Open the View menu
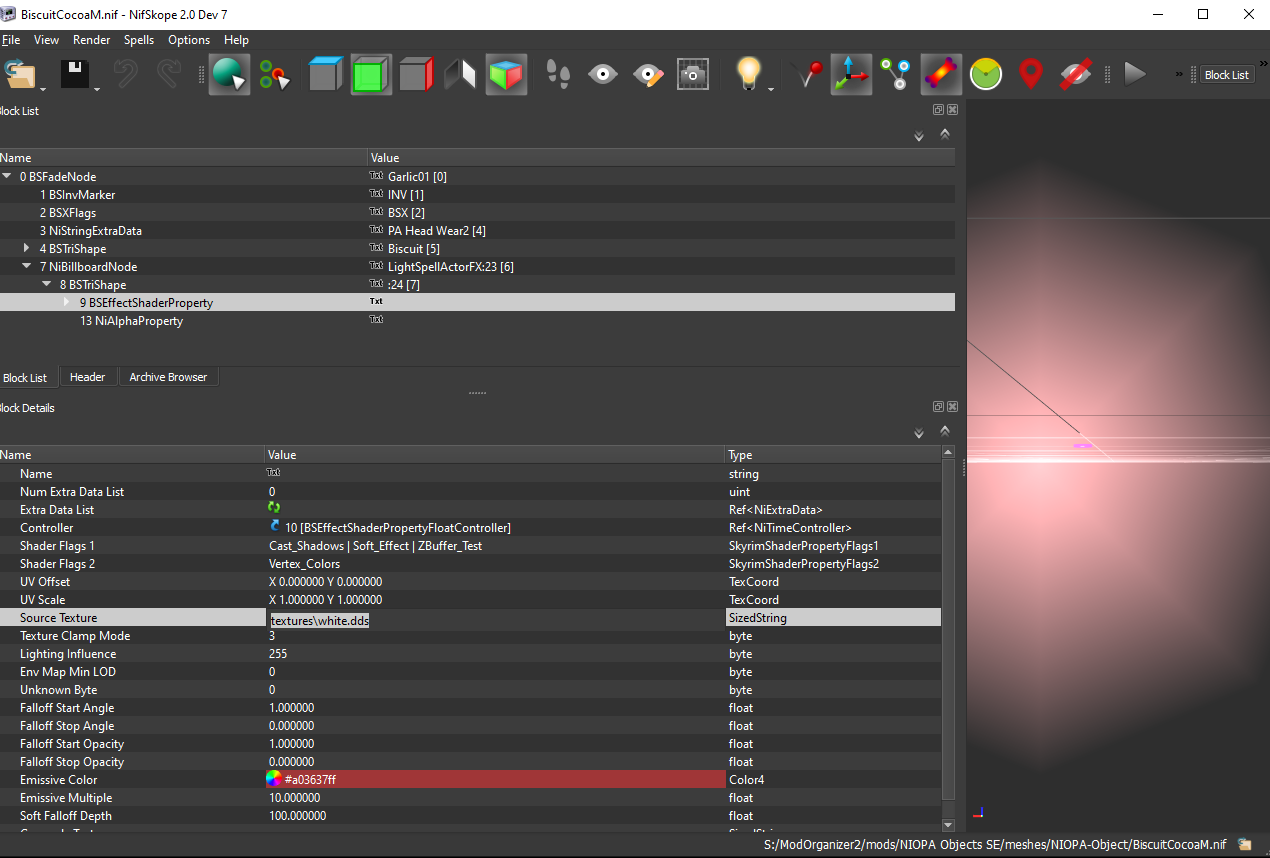Screen dimensions: 1270x858 (x=46, y=40)
